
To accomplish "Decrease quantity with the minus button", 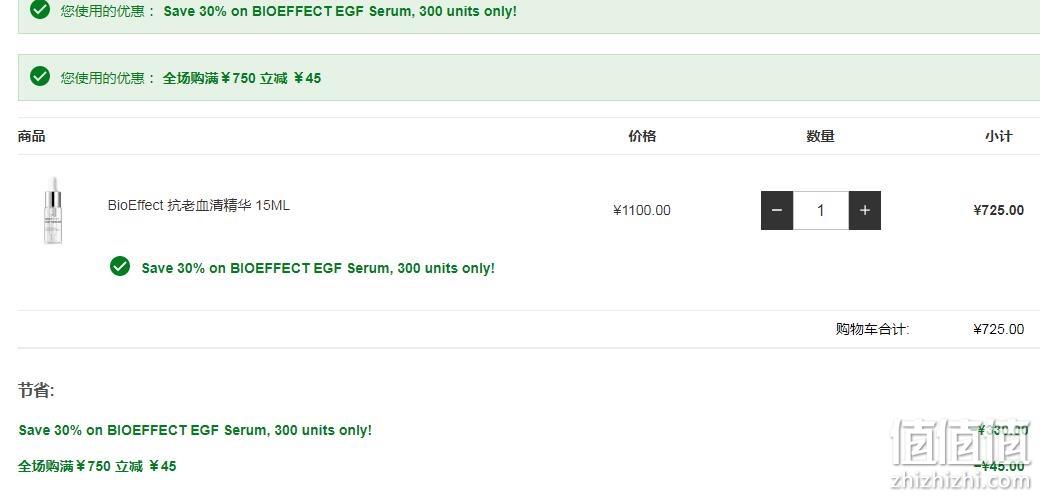I will [777, 210].
